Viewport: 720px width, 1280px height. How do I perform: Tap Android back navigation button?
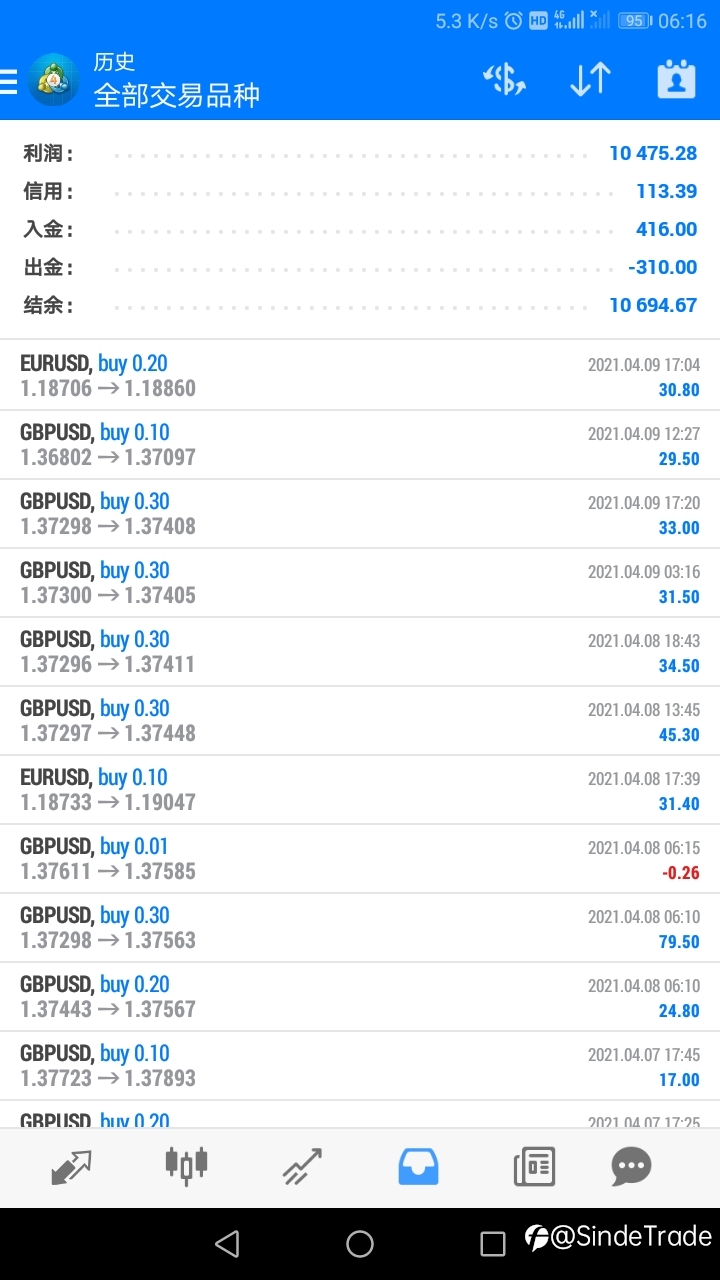click(x=227, y=1244)
